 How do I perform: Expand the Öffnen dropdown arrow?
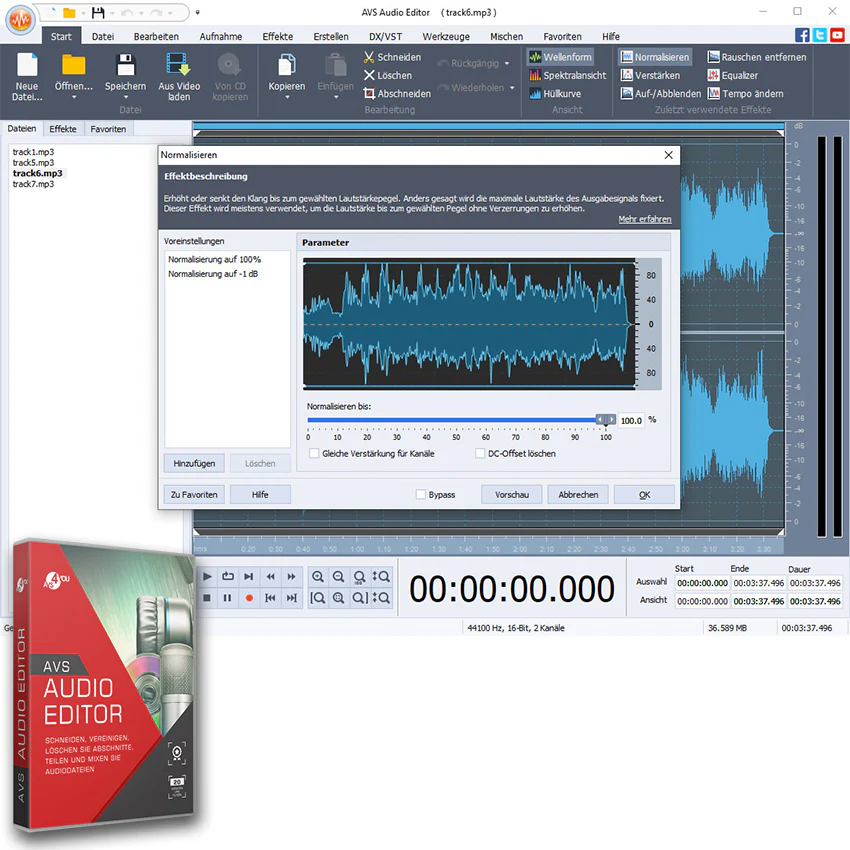point(74,98)
